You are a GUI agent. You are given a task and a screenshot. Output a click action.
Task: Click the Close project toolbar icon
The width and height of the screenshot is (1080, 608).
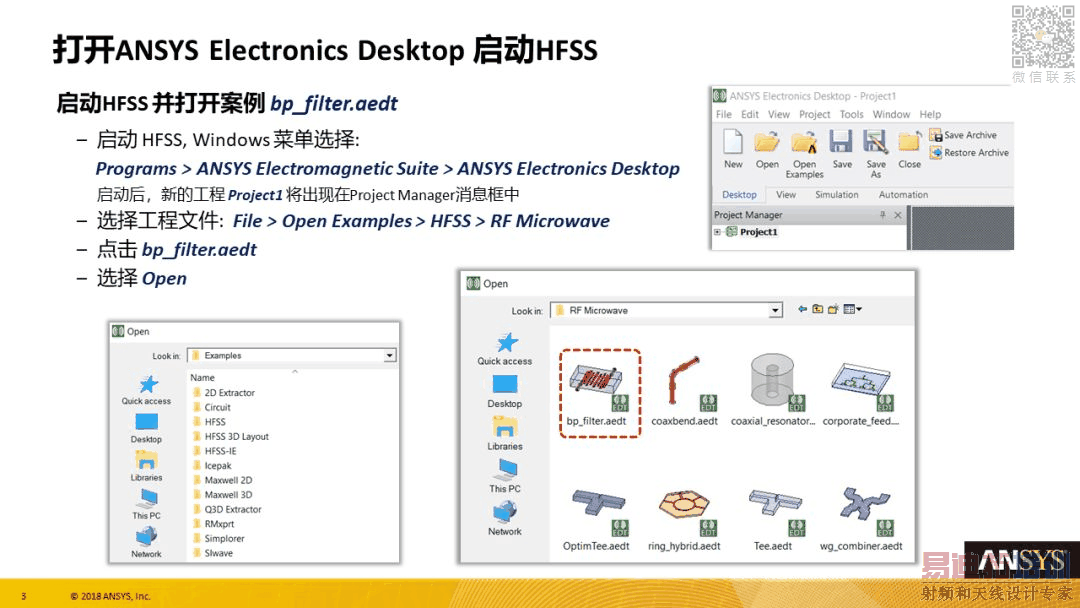(x=909, y=149)
